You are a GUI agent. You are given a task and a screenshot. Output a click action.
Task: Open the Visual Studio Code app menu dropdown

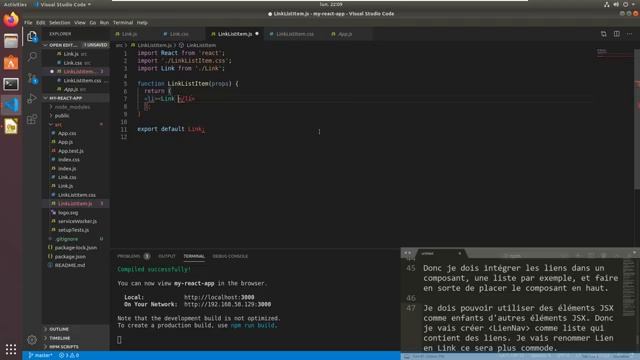62,4
